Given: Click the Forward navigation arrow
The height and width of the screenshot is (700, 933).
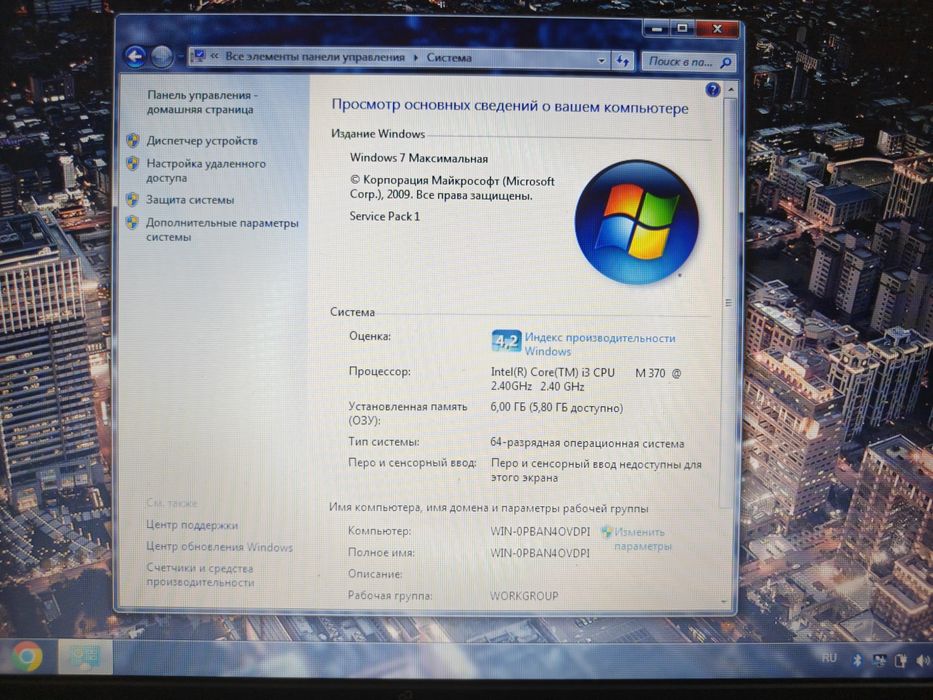Looking at the screenshot, I should pos(162,58).
